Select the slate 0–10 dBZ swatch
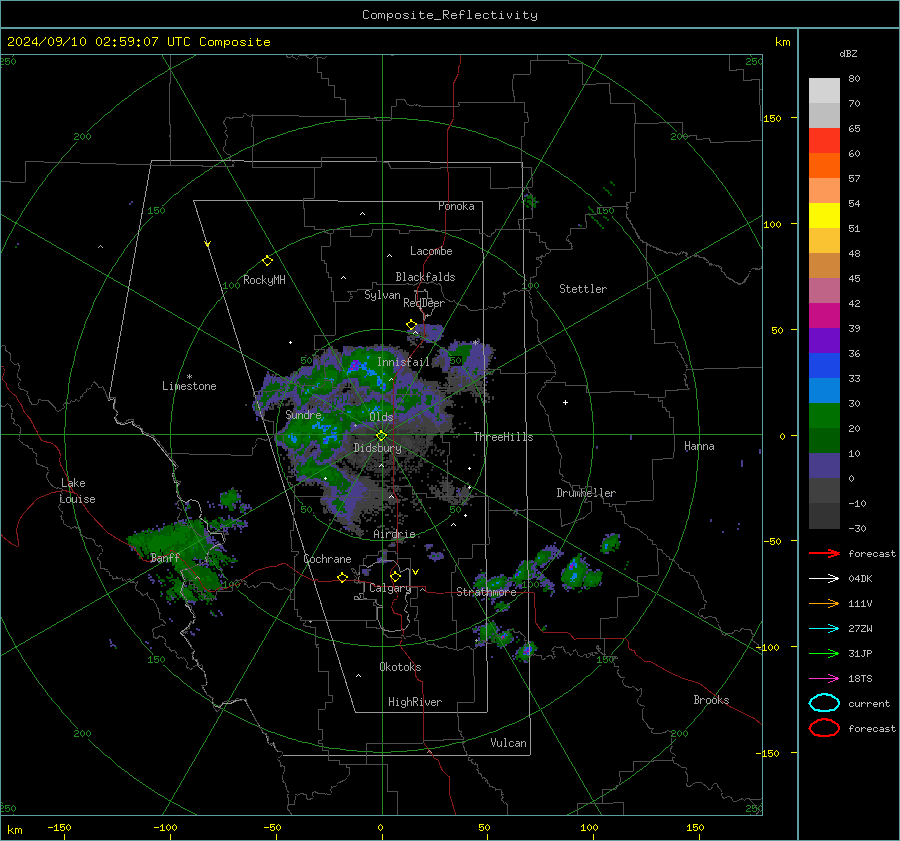This screenshot has width=900, height=841. click(x=824, y=466)
